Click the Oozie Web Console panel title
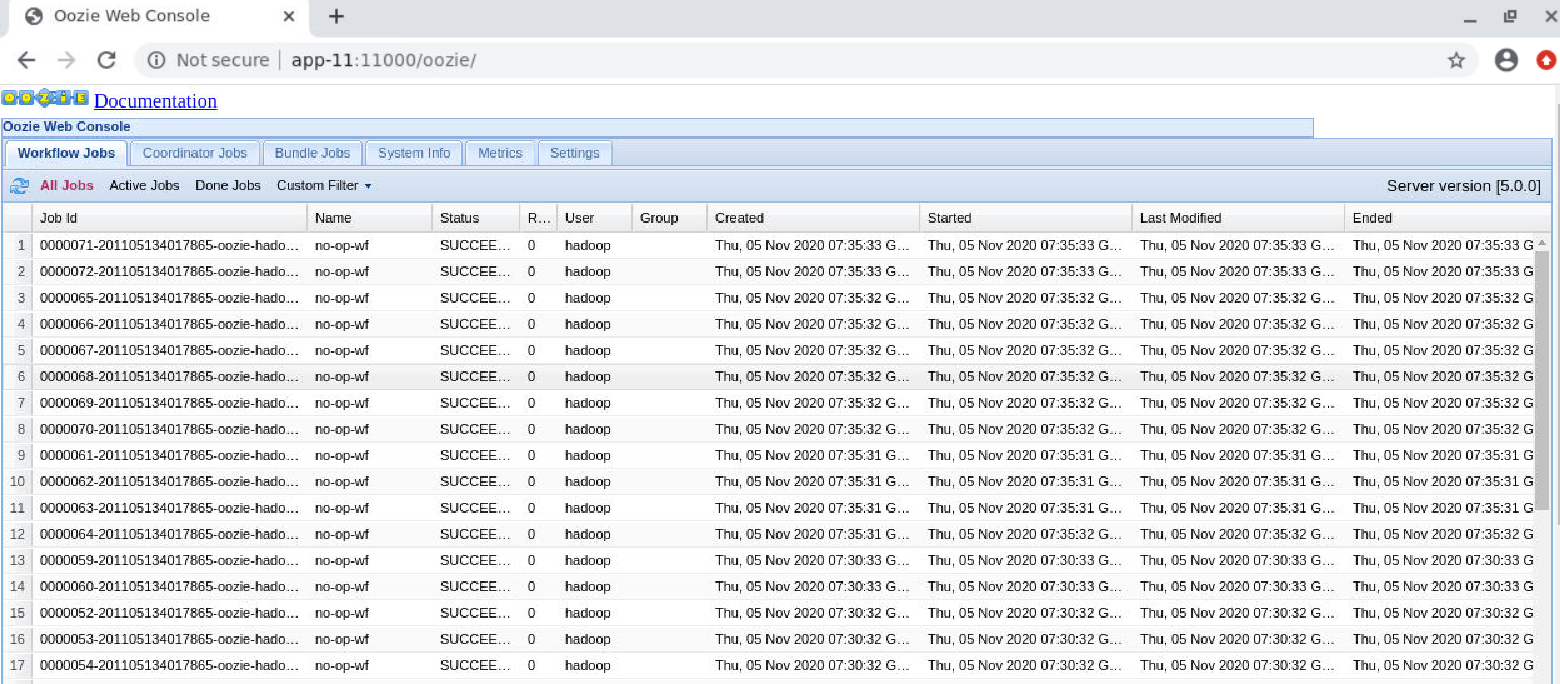Viewport: 1560px width, 684px height. (66, 127)
